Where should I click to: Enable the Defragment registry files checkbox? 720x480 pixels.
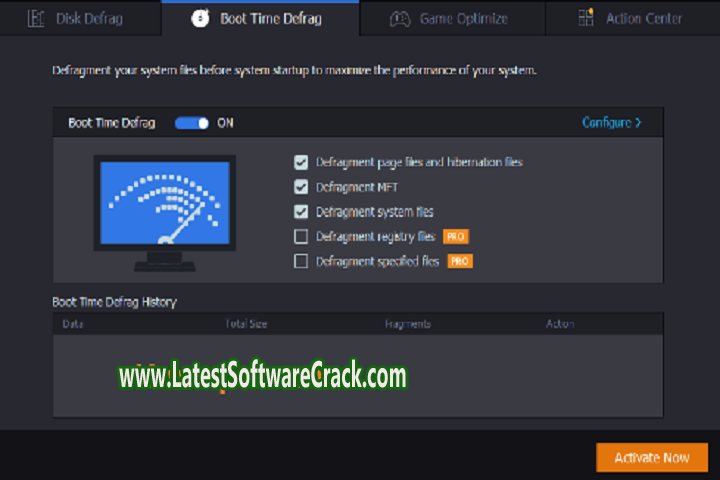(301, 237)
